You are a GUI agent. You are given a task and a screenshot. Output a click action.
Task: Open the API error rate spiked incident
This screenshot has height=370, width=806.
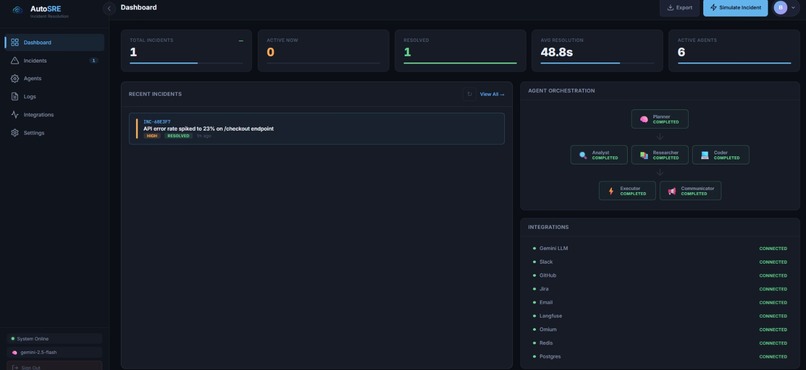point(317,128)
